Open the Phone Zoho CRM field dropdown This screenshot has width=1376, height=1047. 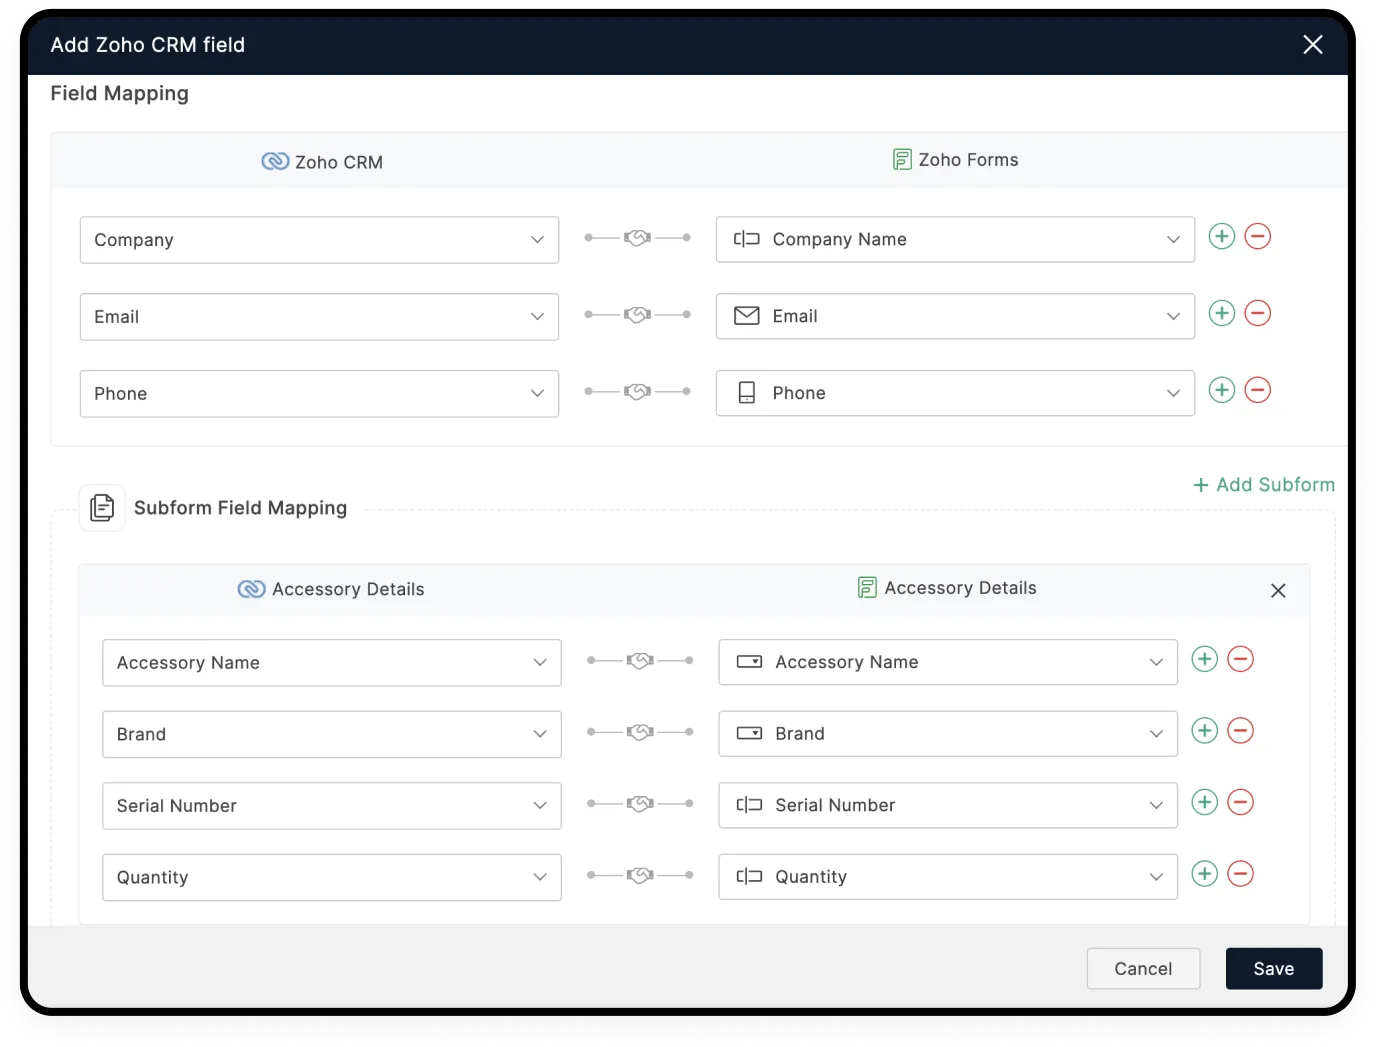(x=319, y=394)
